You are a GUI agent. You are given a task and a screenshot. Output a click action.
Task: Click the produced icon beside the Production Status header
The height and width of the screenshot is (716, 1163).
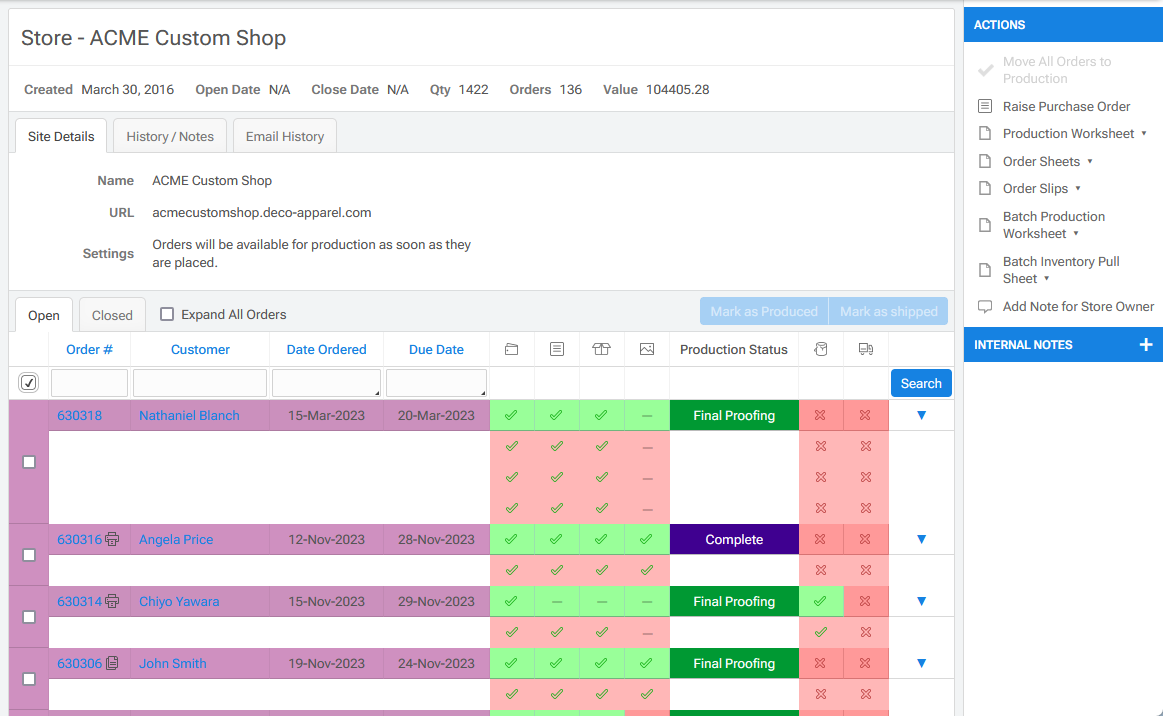pos(820,349)
